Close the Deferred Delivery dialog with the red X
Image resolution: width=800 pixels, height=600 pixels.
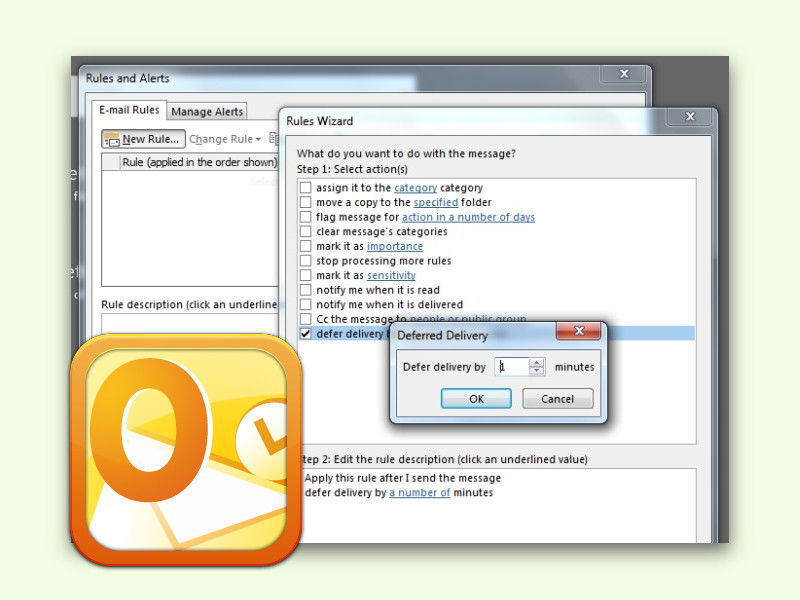(x=579, y=331)
